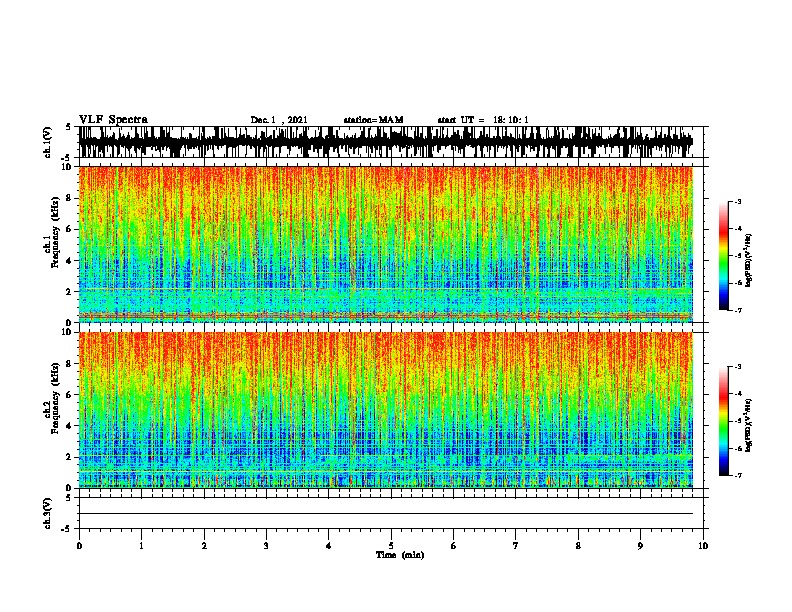Screen dimensions: 792x612
Task: Click time axis tick label "4"
Action: click(x=329, y=546)
